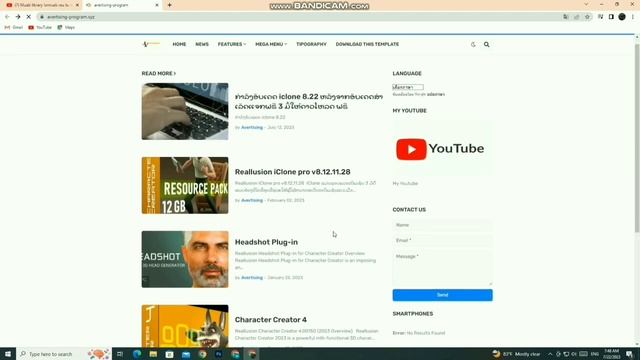The height and width of the screenshot is (360, 640).
Task: Open the Character Creator 4 thumbnail
Action: 185,326
